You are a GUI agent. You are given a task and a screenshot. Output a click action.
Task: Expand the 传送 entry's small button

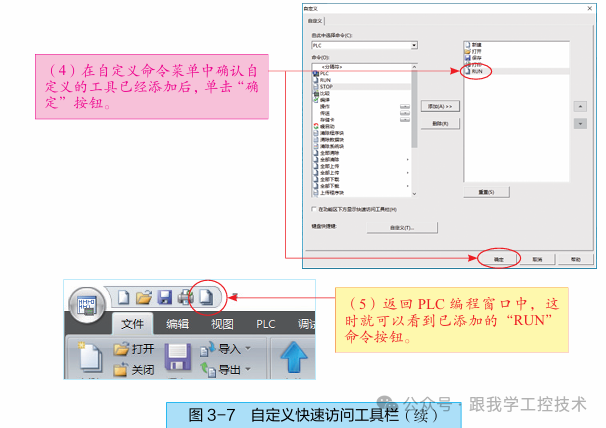pos(405,113)
